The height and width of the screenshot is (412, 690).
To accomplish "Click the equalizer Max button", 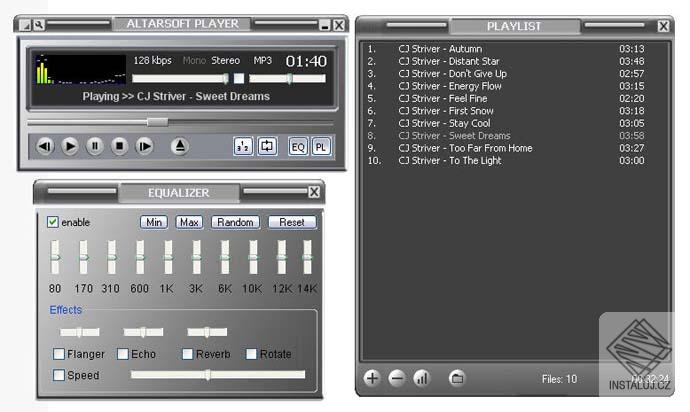I will 189,222.
